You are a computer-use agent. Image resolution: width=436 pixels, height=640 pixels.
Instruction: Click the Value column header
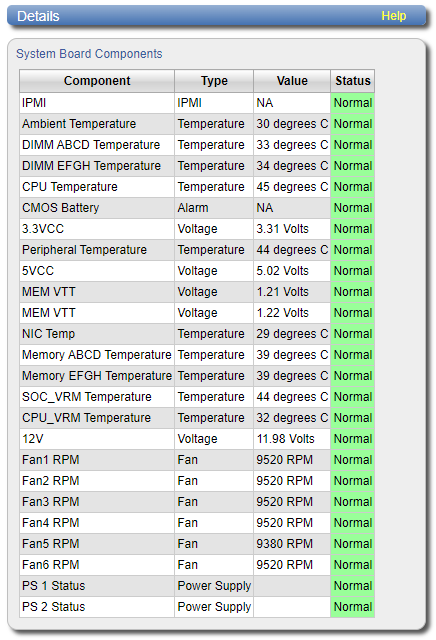292,81
